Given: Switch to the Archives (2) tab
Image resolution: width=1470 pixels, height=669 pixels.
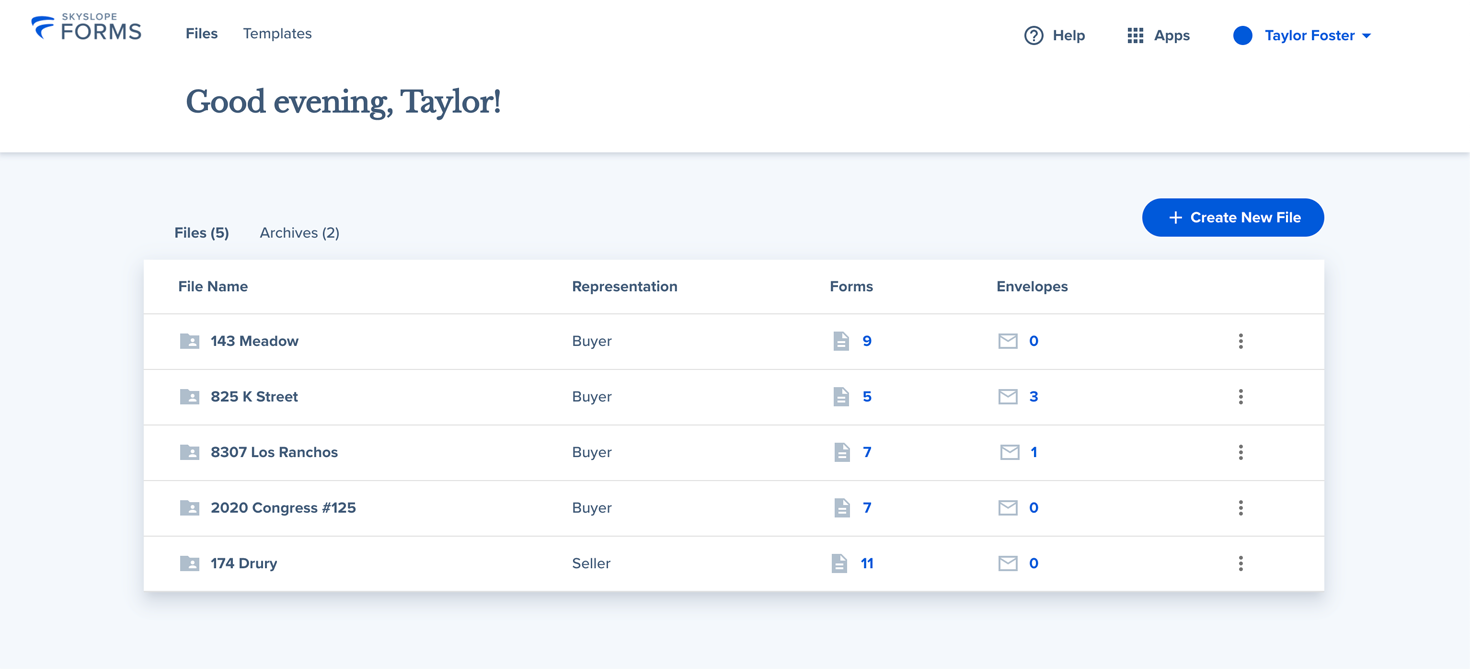Looking at the screenshot, I should pyautogui.click(x=299, y=233).
